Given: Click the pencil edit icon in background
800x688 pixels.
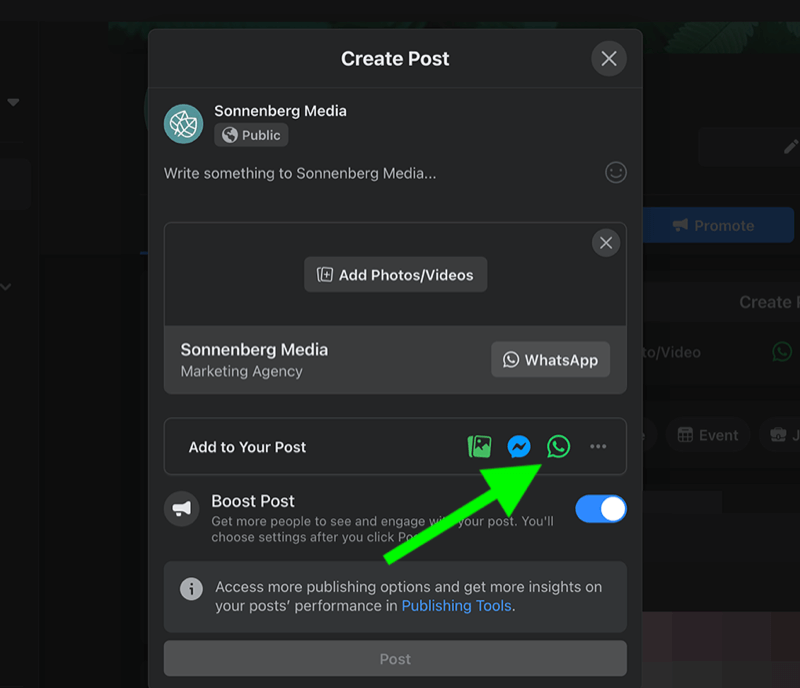Looking at the screenshot, I should tap(791, 147).
